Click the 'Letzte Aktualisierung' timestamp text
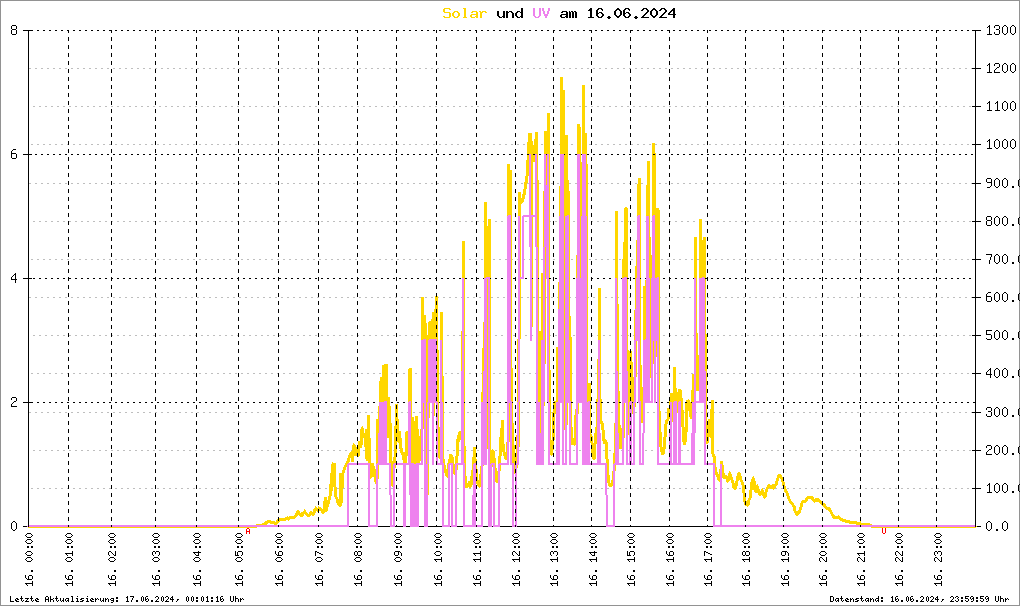The image size is (1020, 606). pyautogui.click(x=127, y=599)
